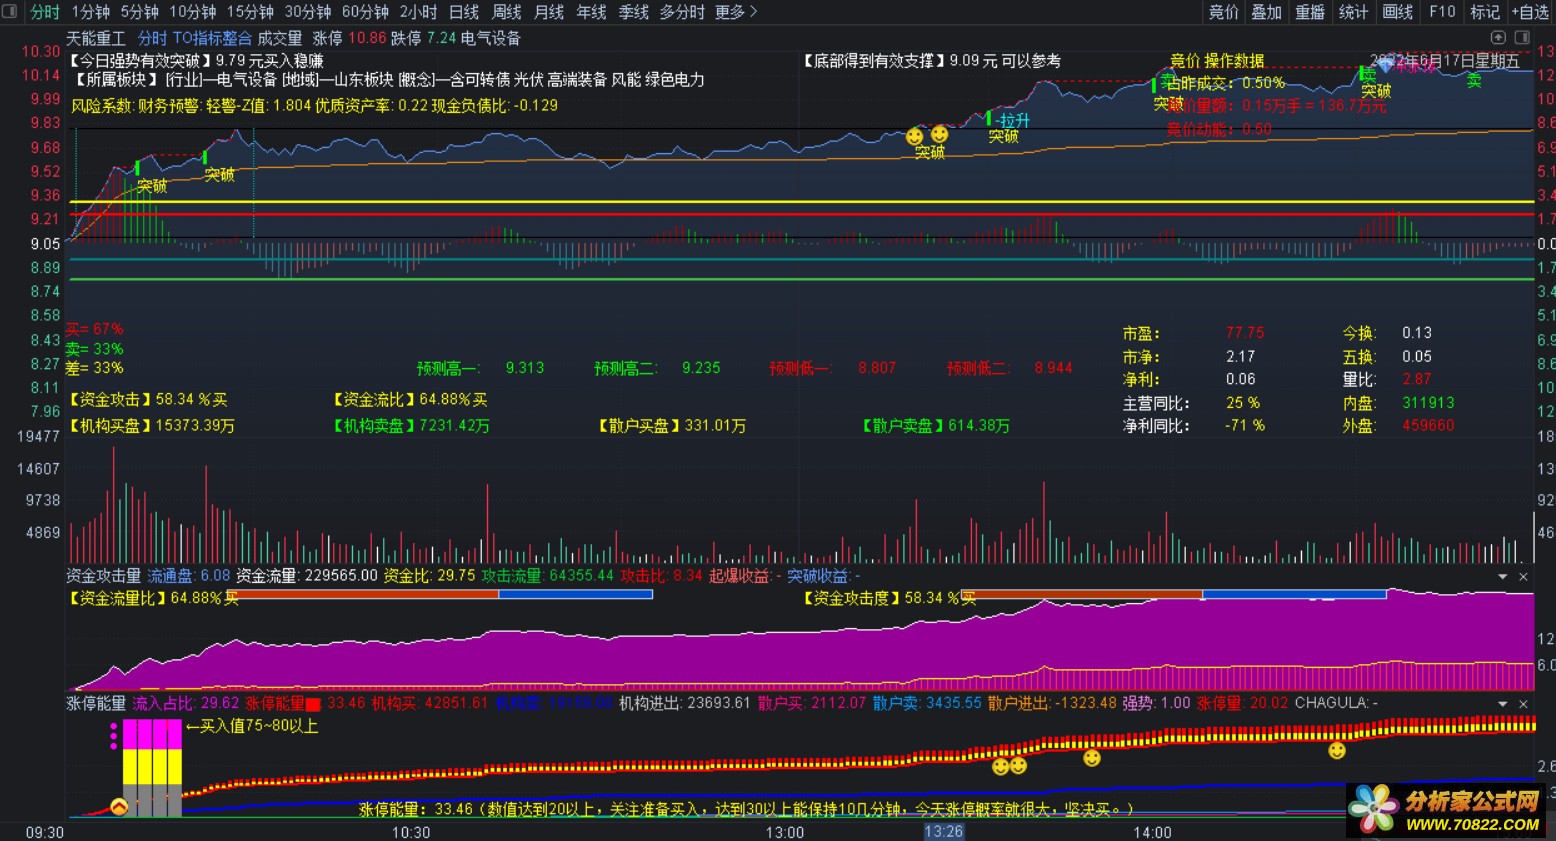This screenshot has height=841, width=1556.
Task: Switch to the 30分钟 chart period
Action: (x=308, y=12)
